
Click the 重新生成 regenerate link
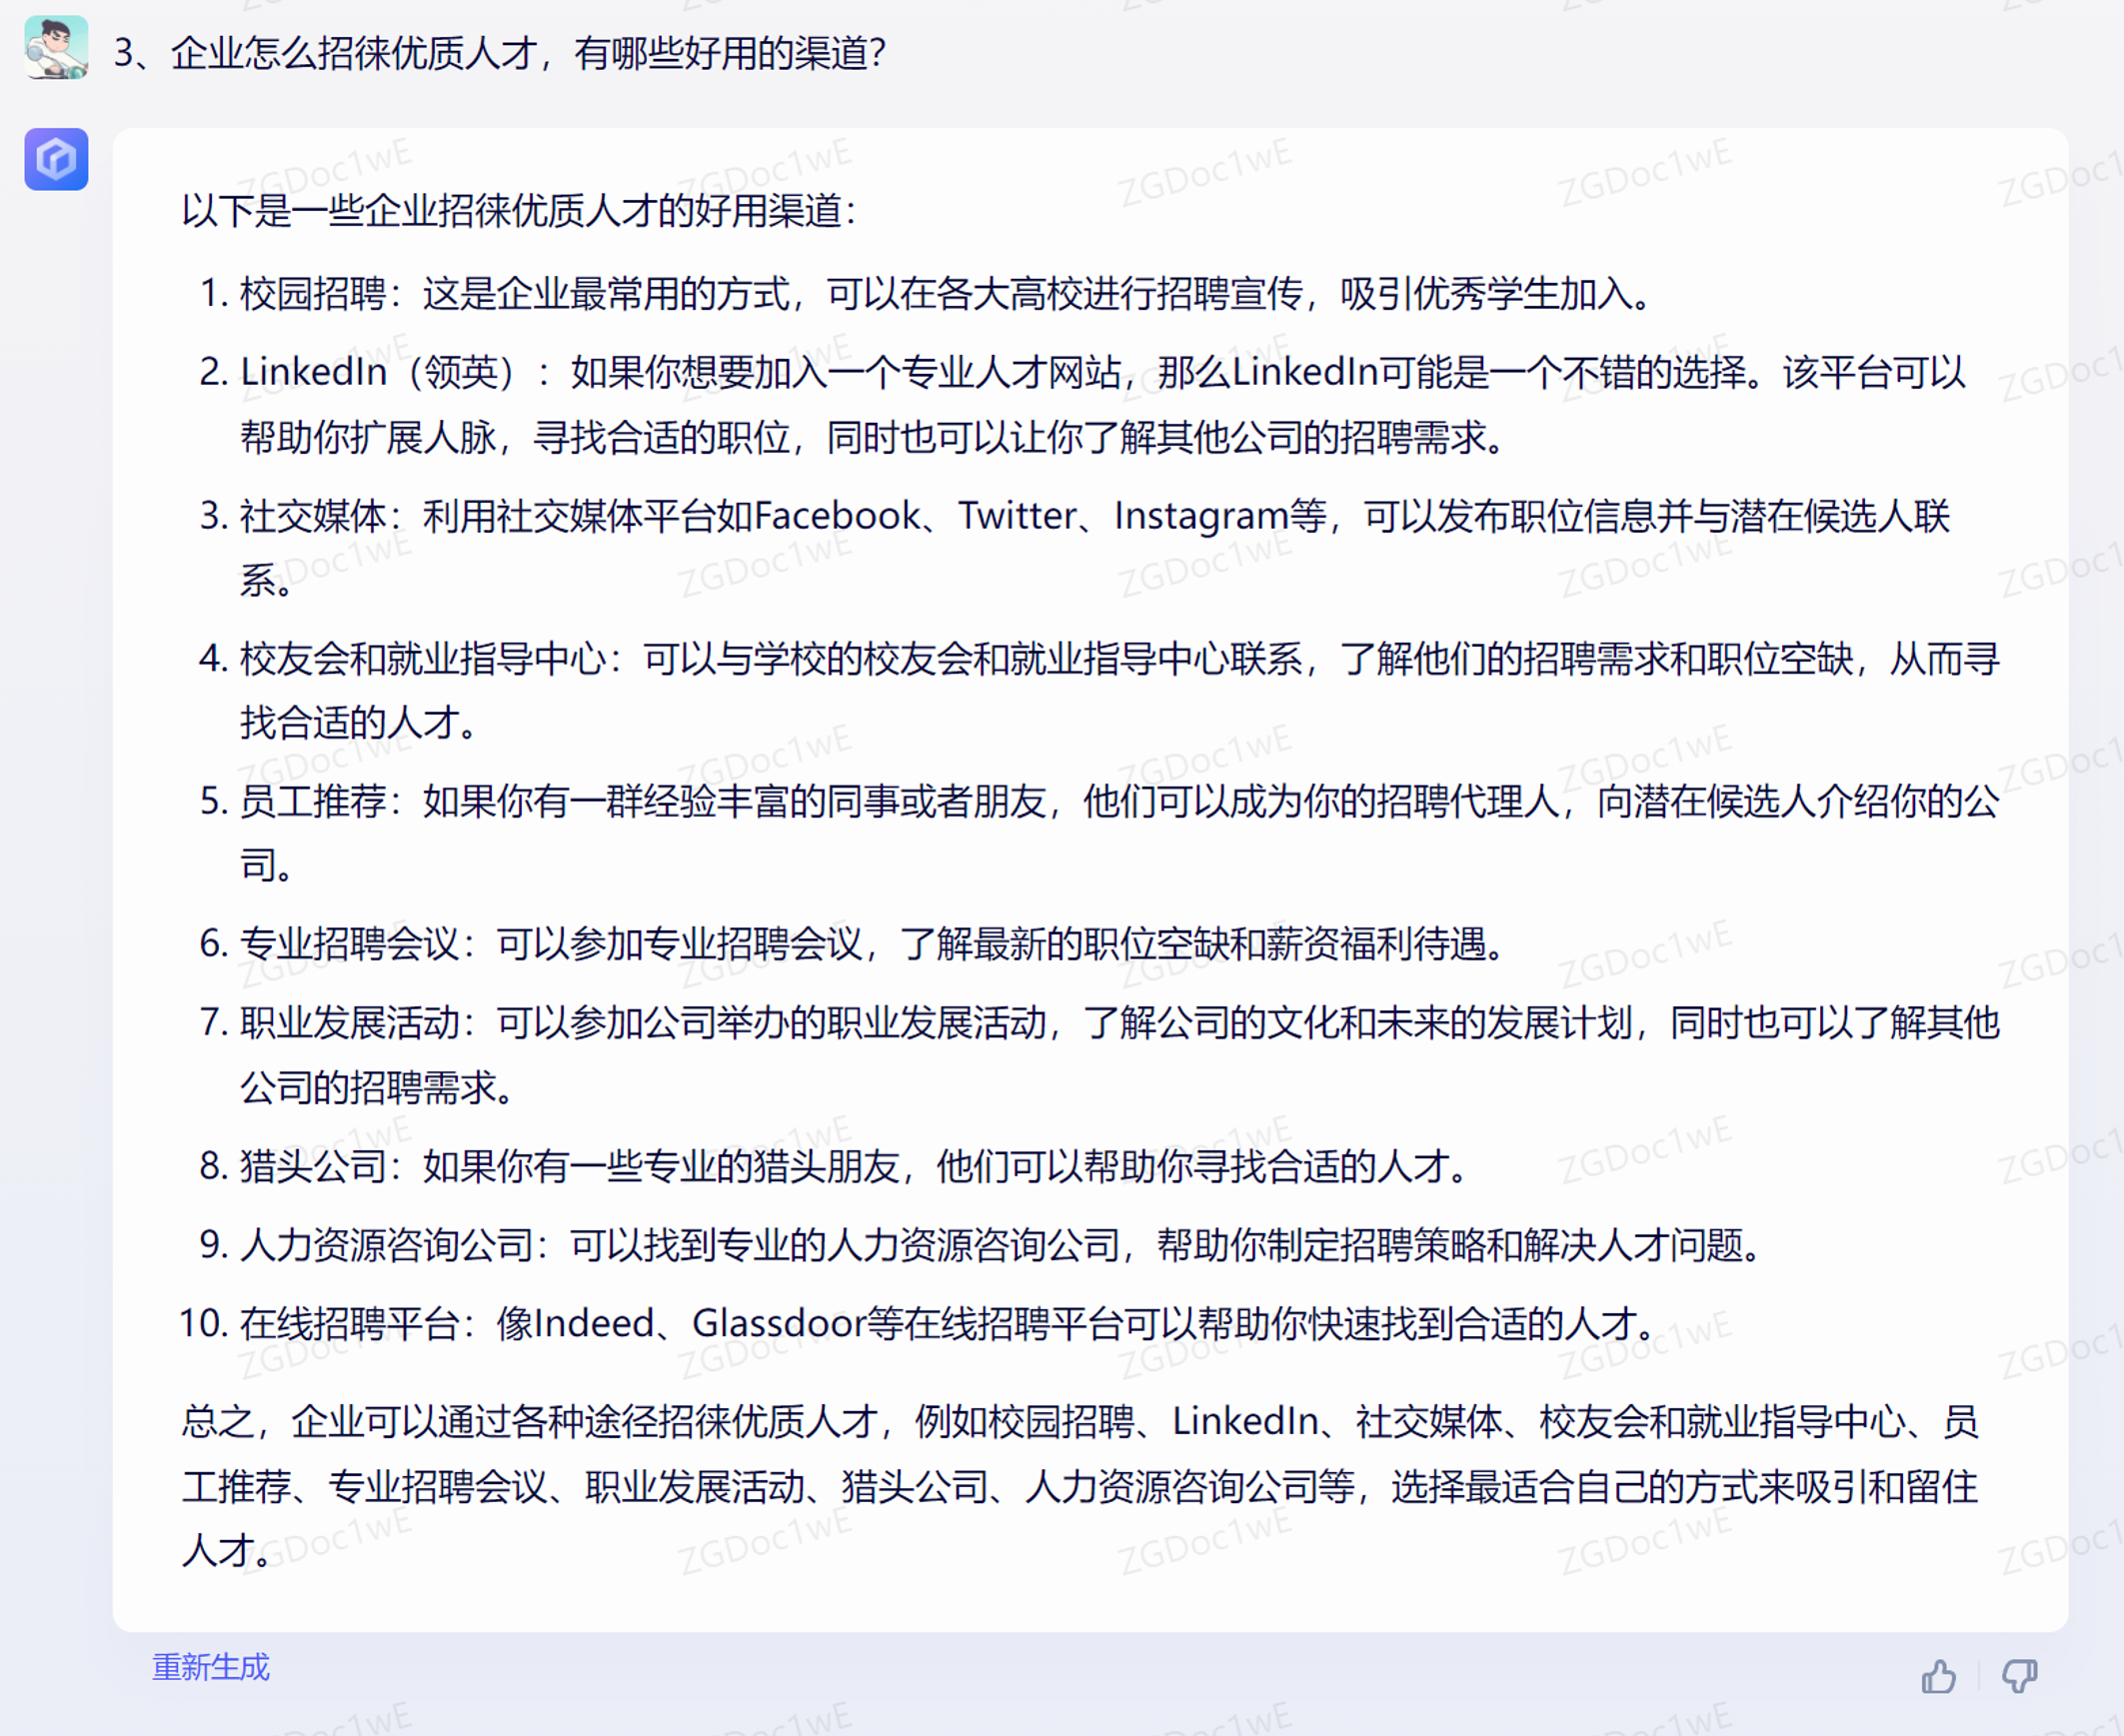209,1667
